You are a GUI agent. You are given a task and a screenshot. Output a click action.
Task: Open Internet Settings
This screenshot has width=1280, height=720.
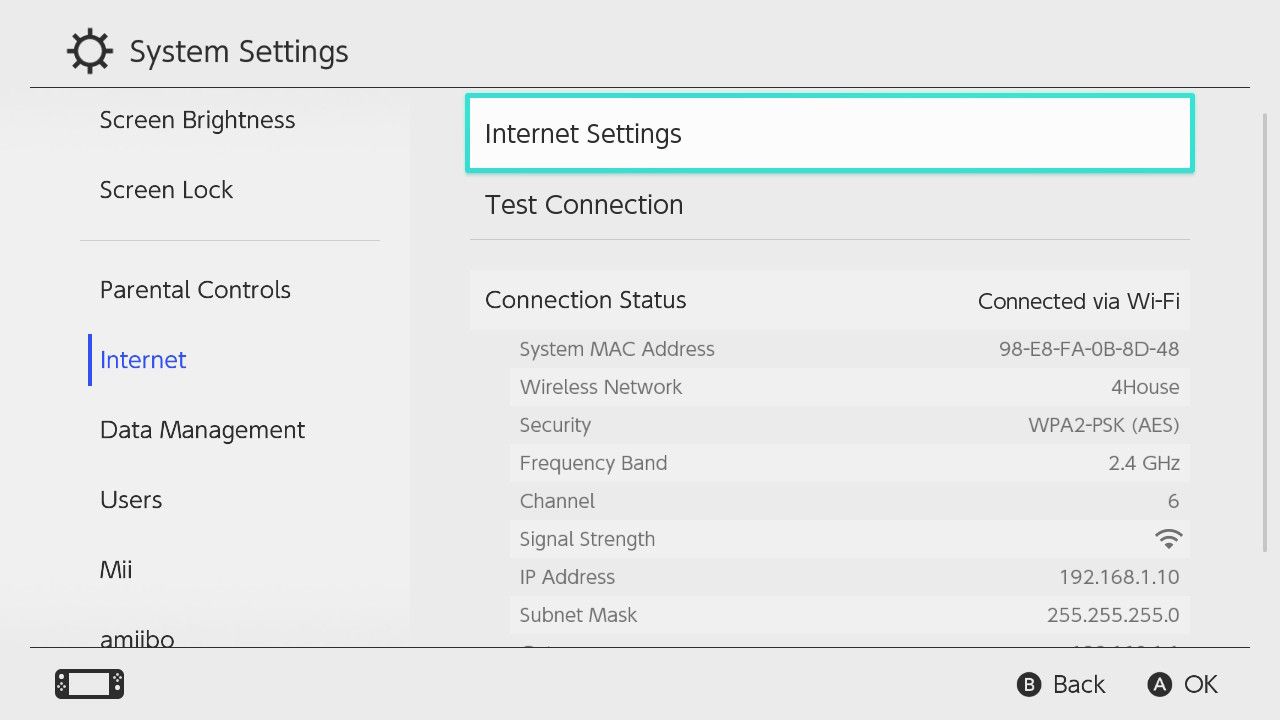pos(828,133)
